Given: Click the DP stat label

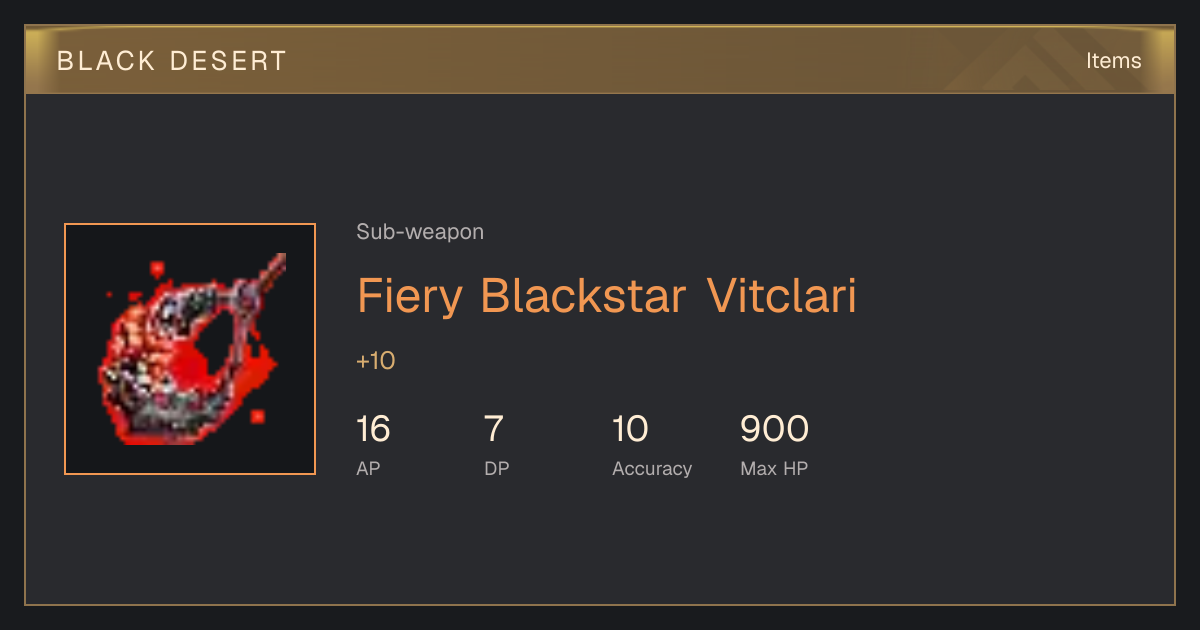Looking at the screenshot, I should pos(497,468).
